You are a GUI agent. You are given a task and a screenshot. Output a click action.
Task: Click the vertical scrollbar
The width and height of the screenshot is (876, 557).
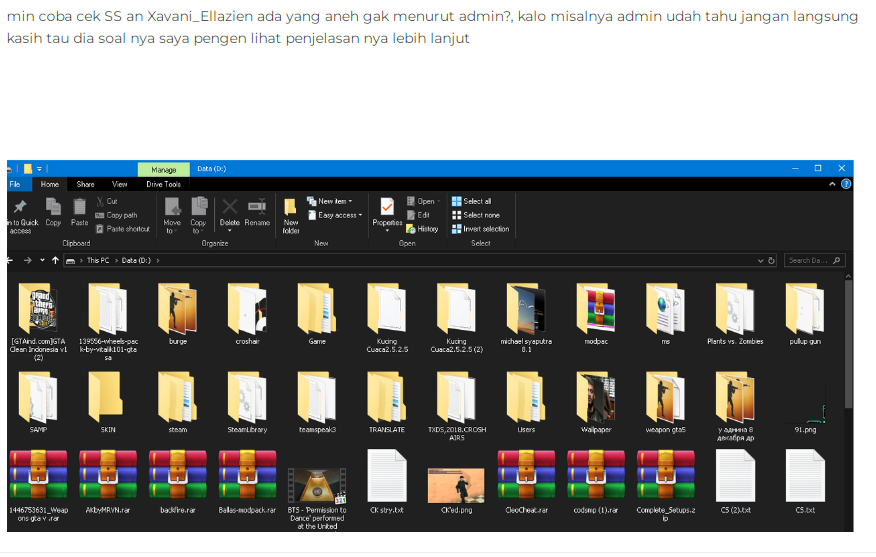coord(848,344)
